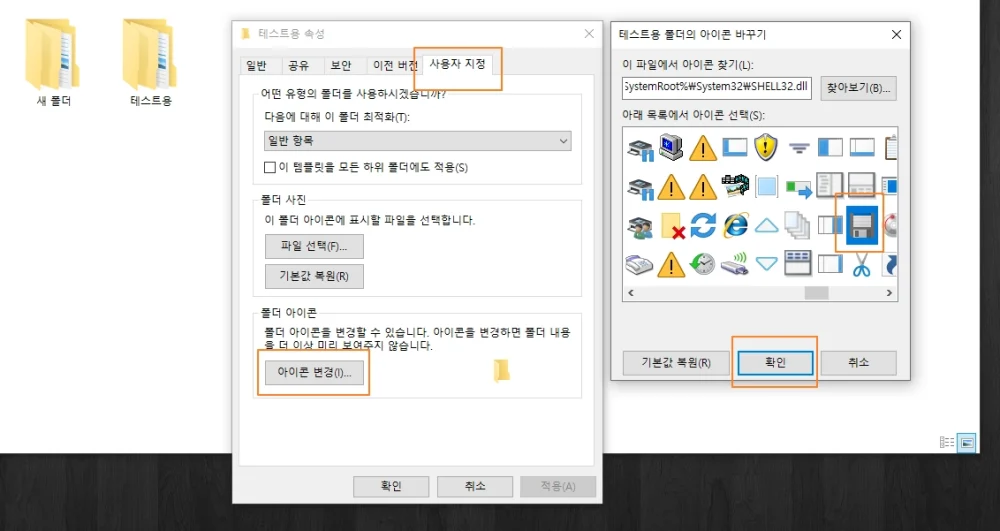Viewport: 1000px width, 531px height.
Task: Select the clock with green arrow icon
Action: pos(703,264)
